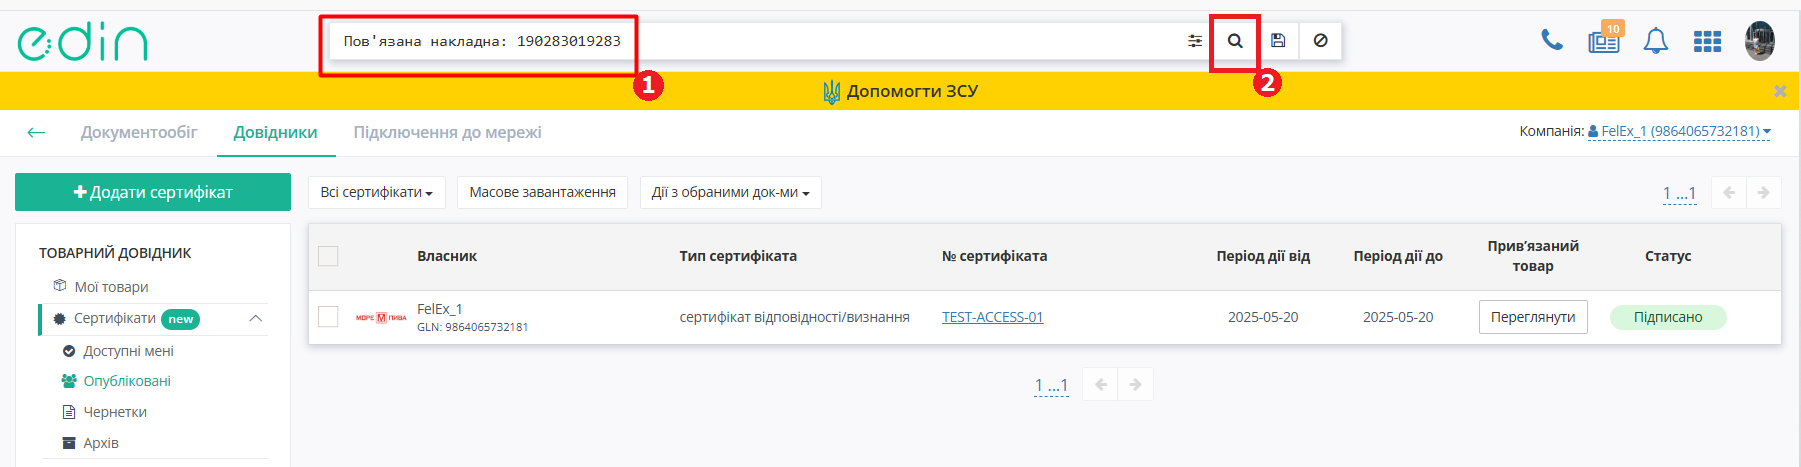Select all certificates checkbox in header

(x=328, y=256)
